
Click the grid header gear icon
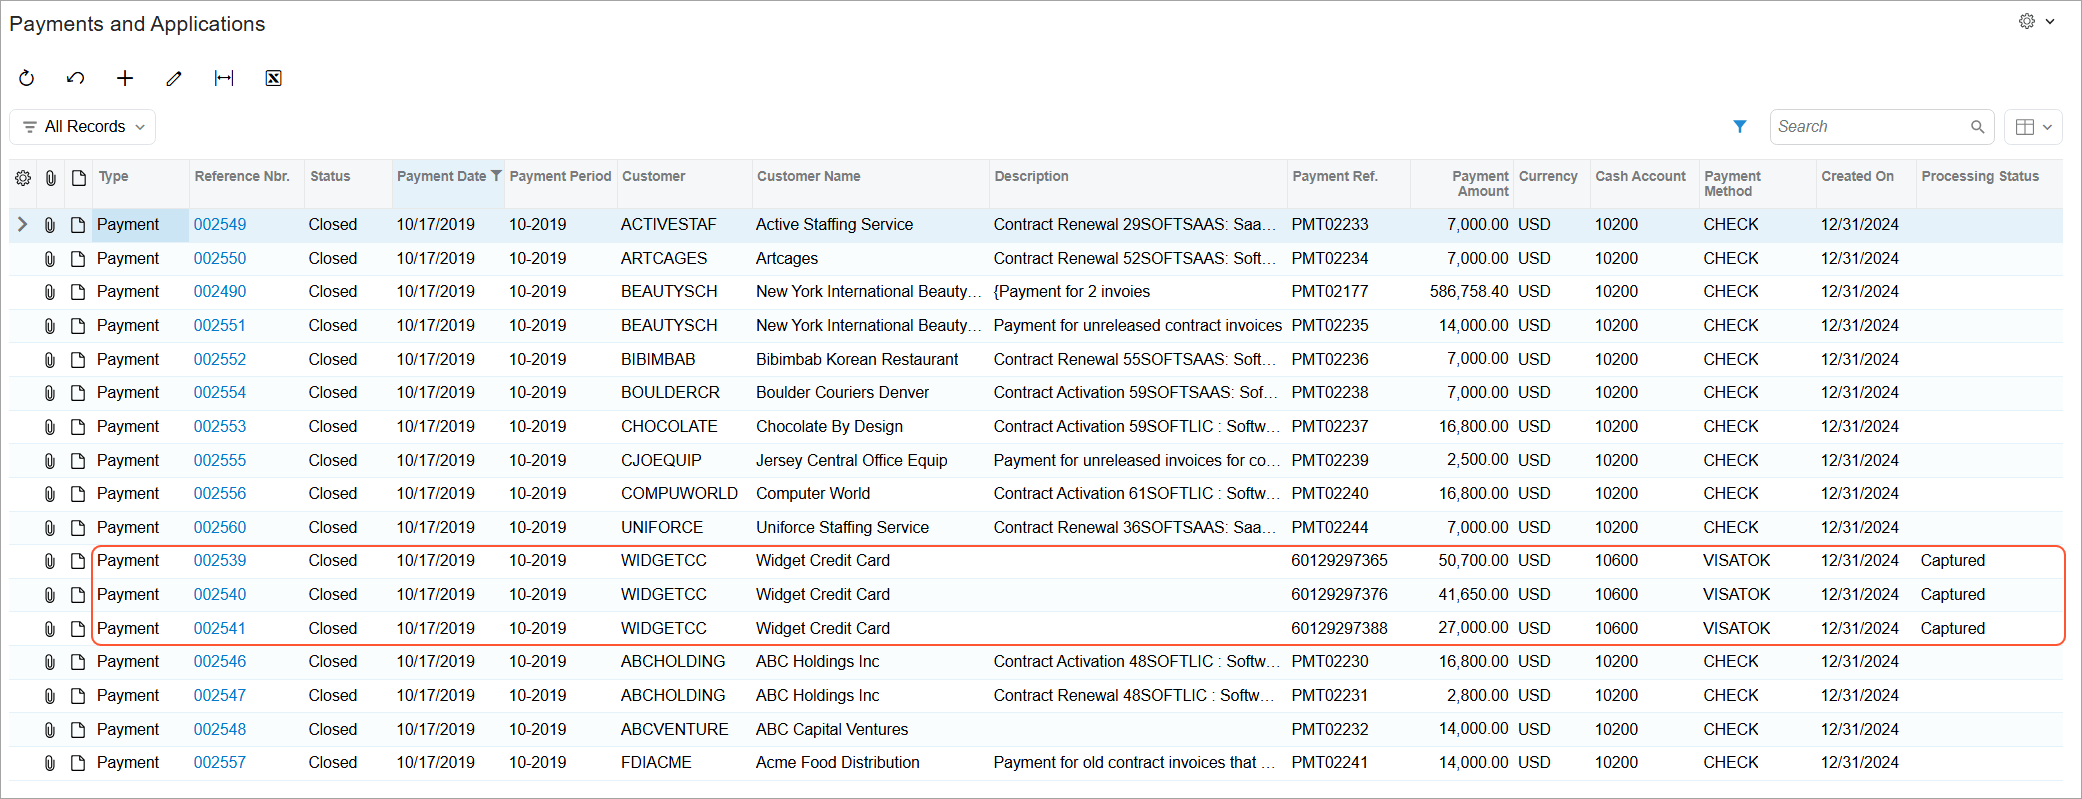click(x=22, y=178)
